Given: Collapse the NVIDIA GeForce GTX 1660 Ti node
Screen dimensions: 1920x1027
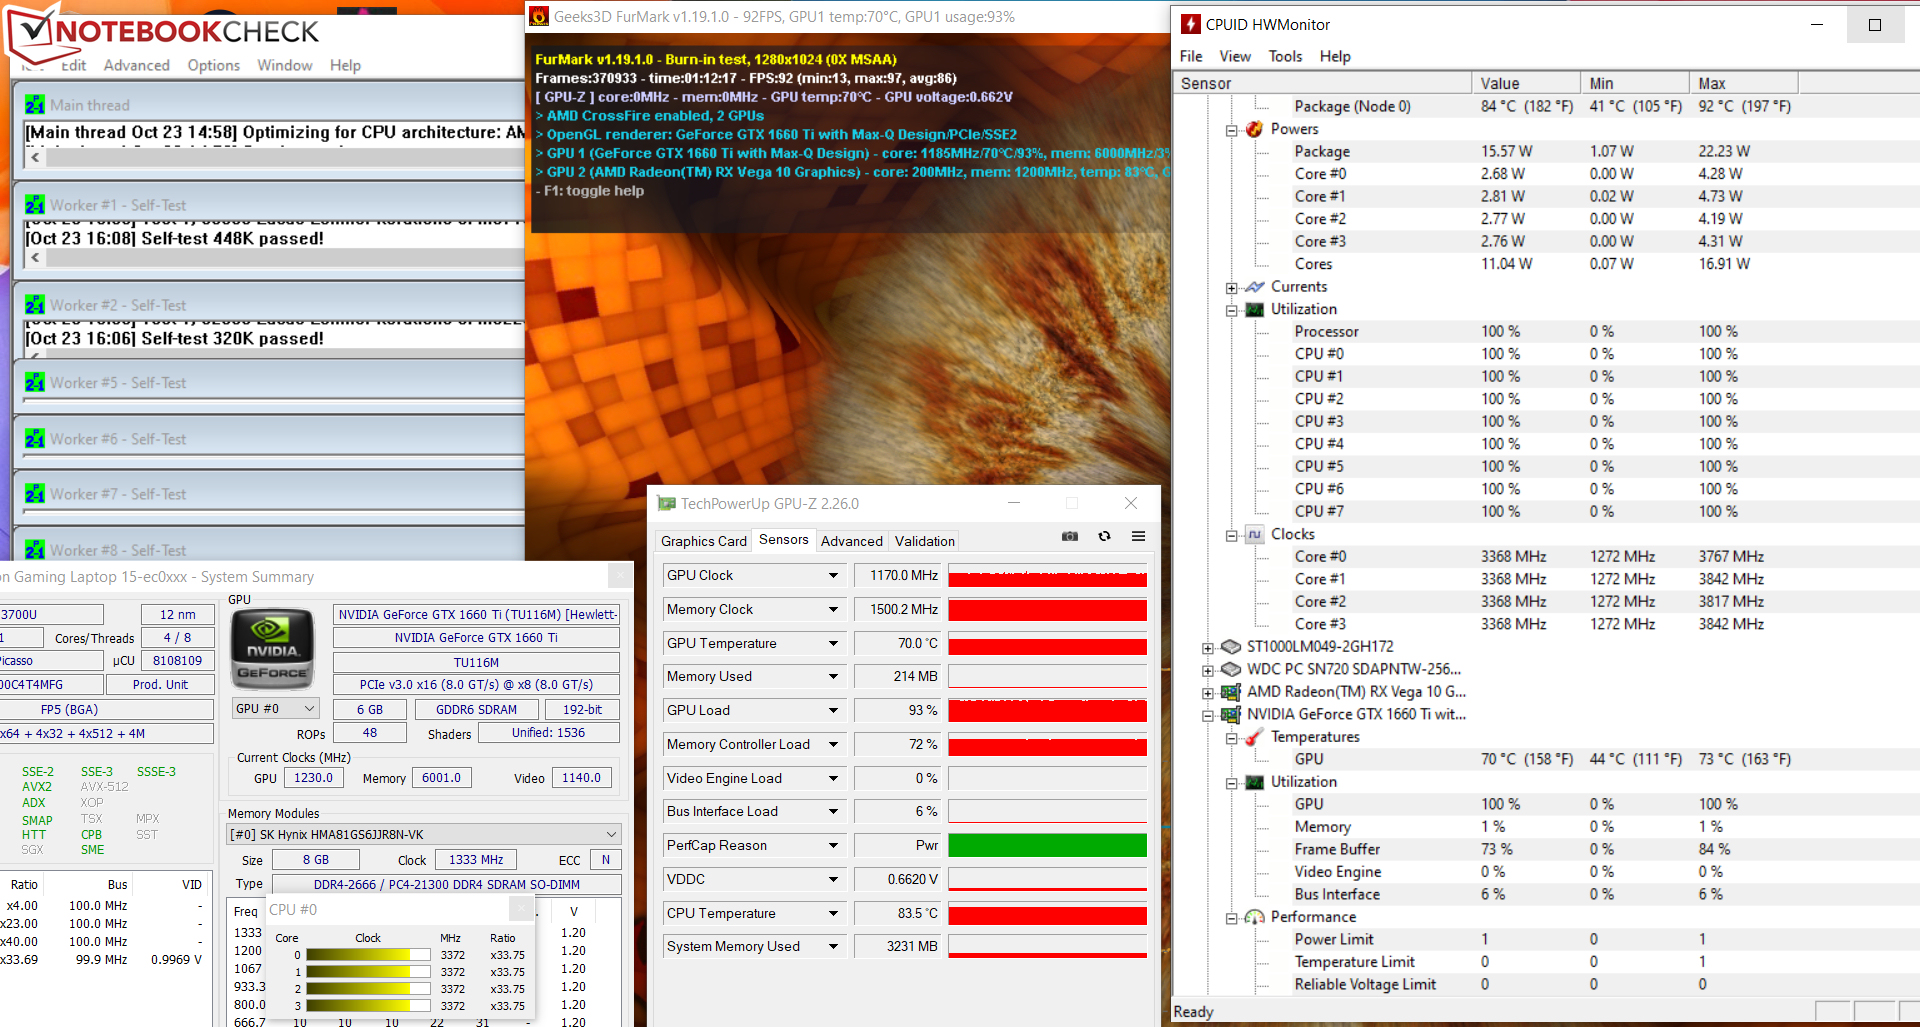Looking at the screenshot, I should click(x=1208, y=715).
